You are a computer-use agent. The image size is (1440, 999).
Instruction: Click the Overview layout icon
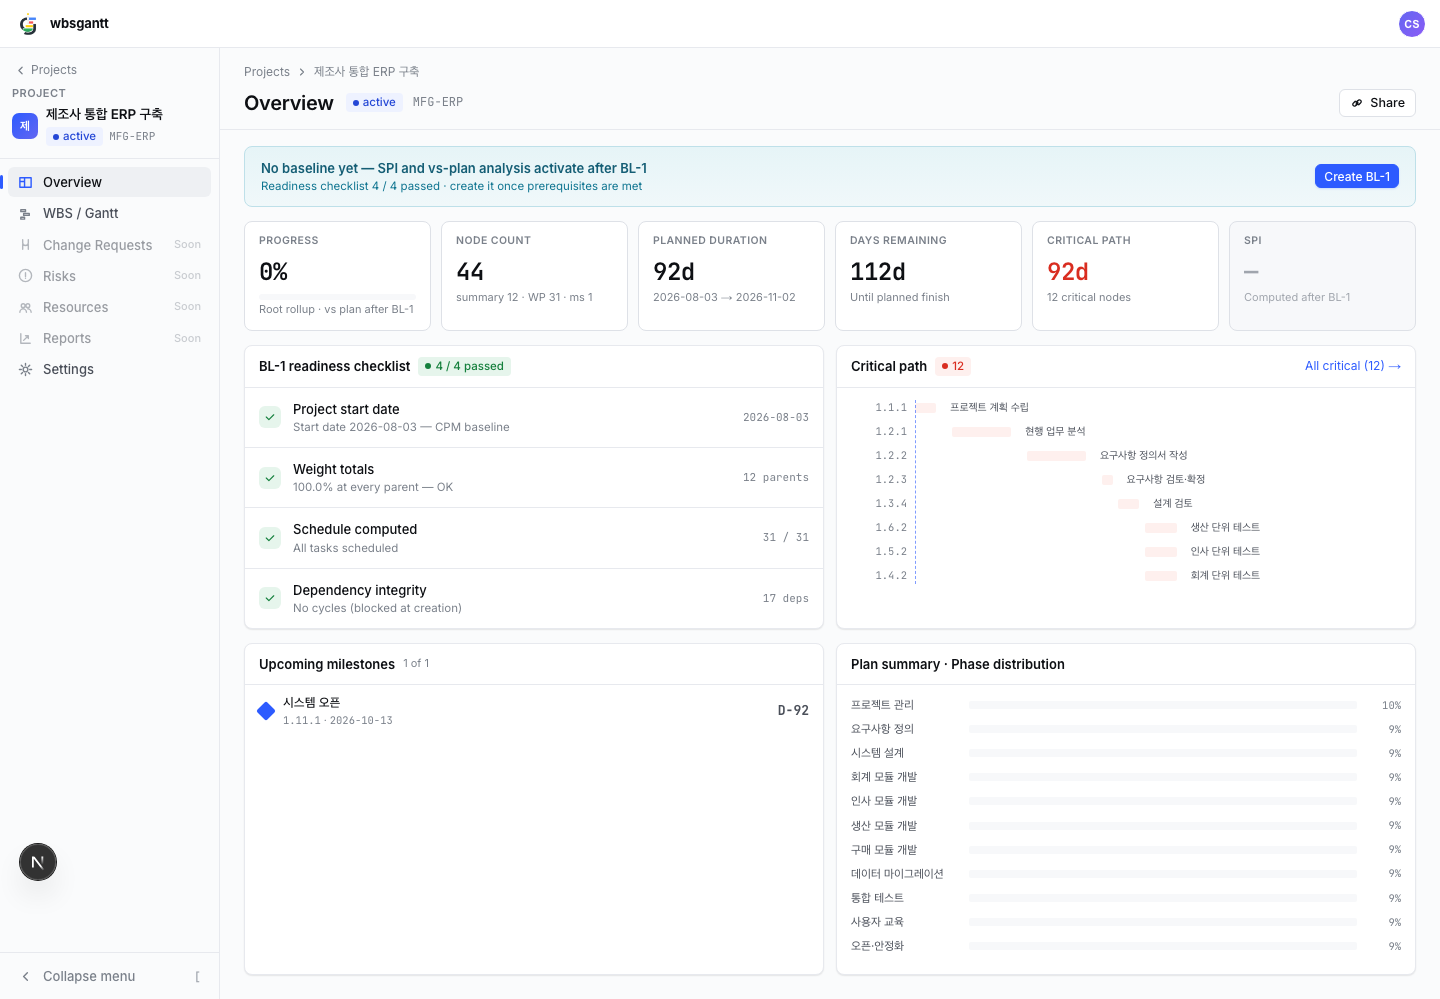pyautogui.click(x=26, y=182)
